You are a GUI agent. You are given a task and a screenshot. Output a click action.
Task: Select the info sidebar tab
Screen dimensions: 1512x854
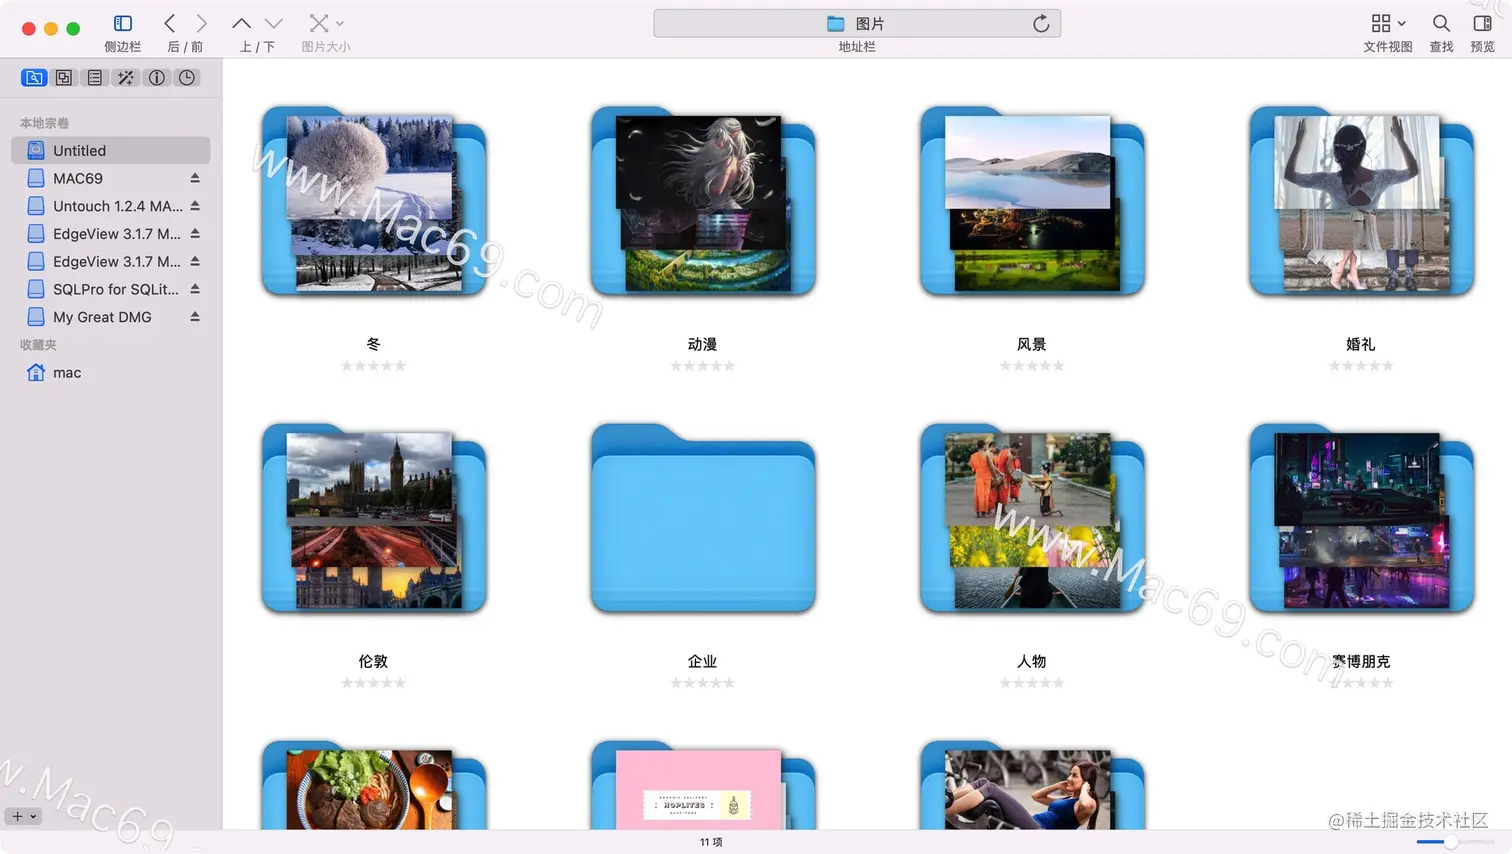157,77
